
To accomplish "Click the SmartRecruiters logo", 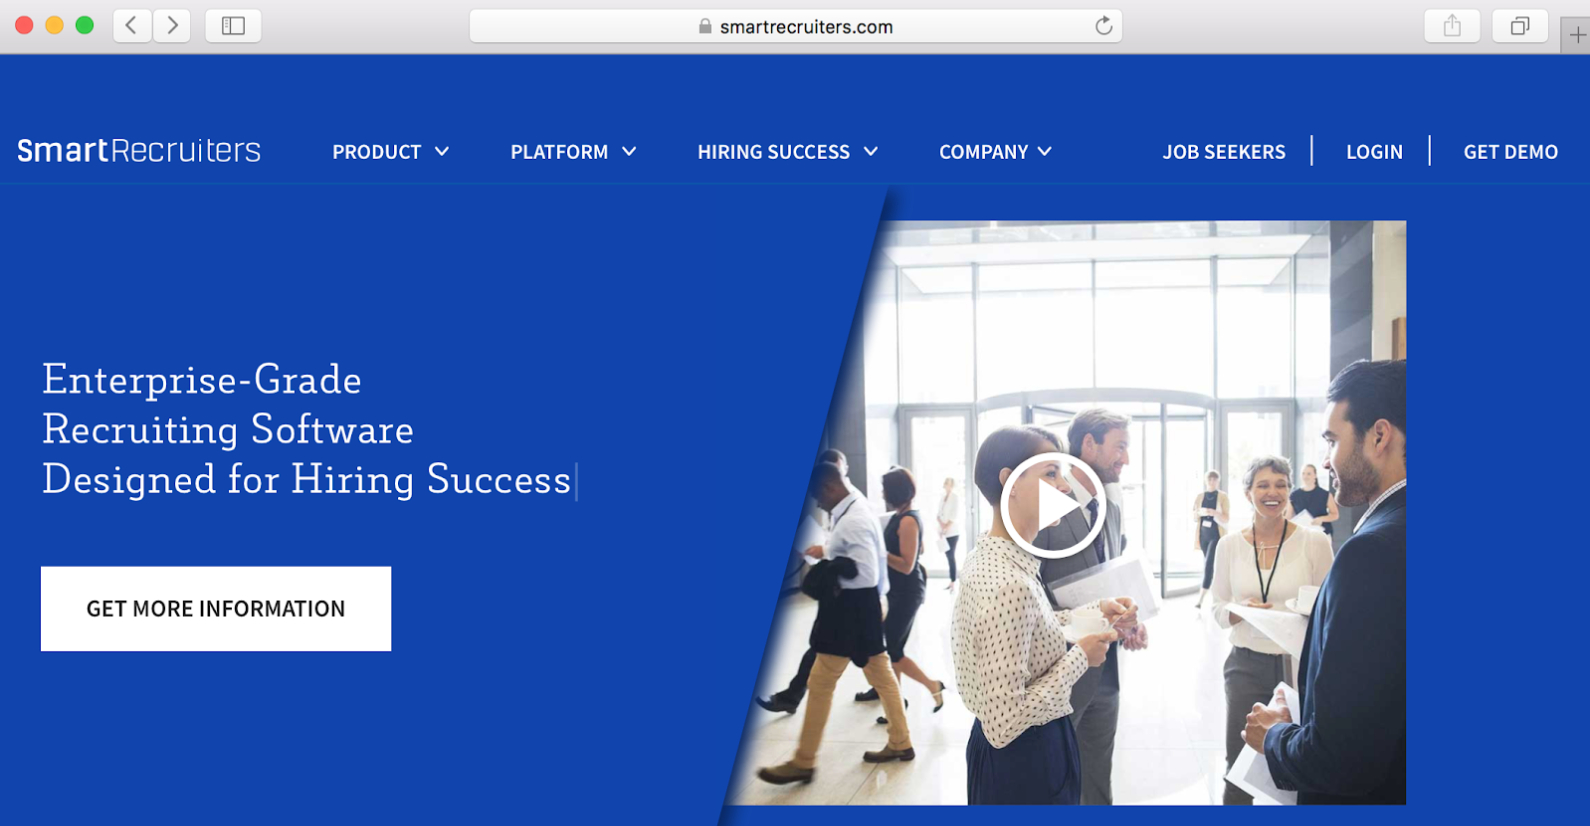I will [139, 150].
